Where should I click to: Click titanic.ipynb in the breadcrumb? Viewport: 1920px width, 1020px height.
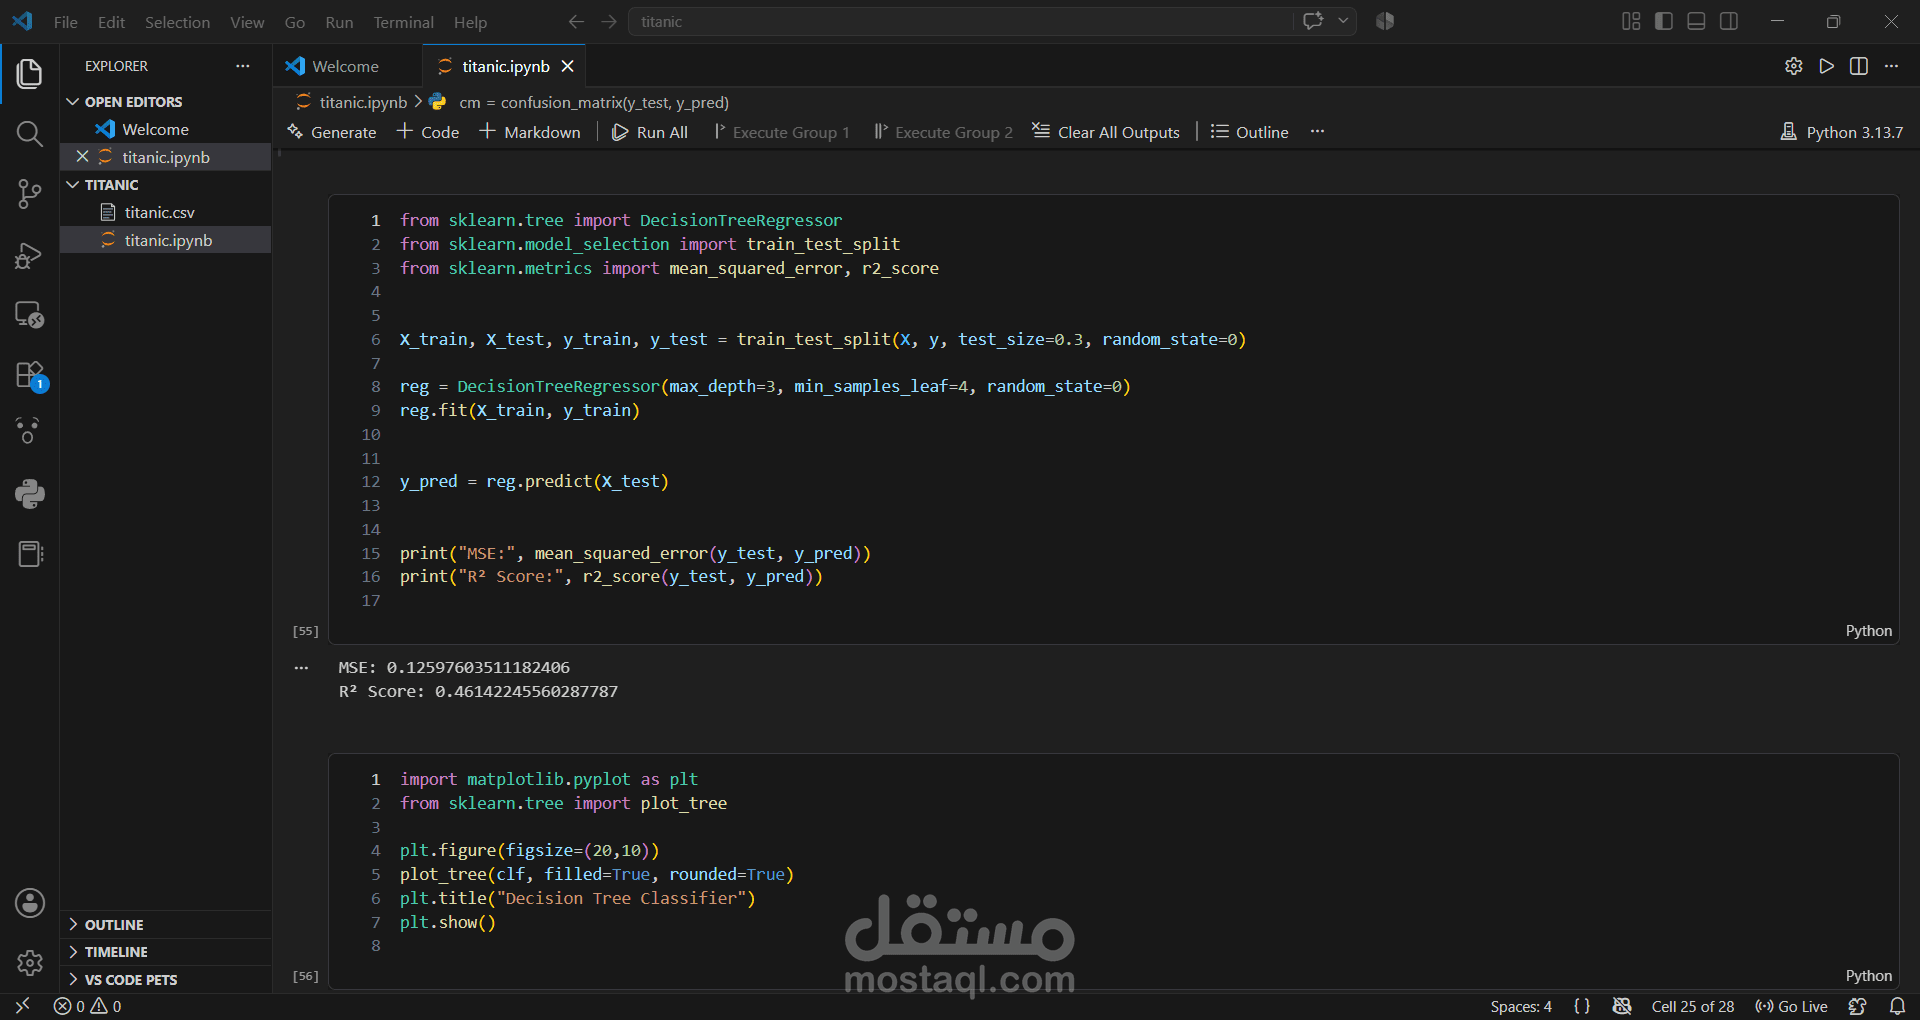click(x=363, y=102)
